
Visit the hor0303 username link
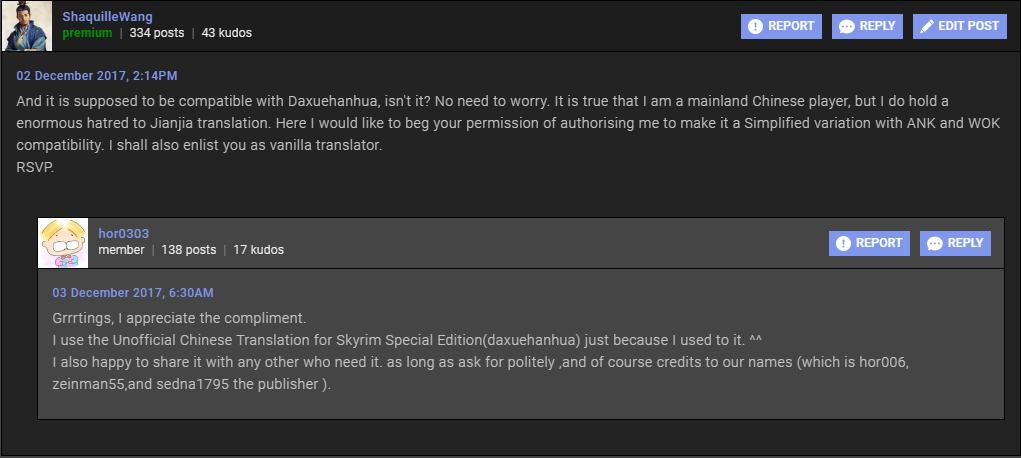coord(124,234)
